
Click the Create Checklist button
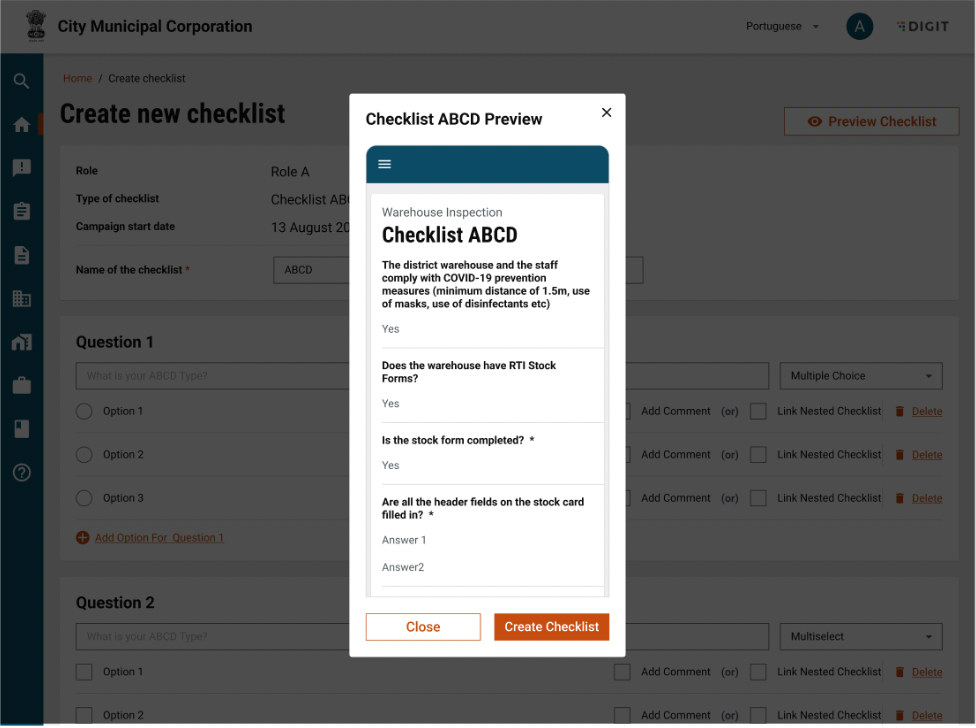point(551,627)
